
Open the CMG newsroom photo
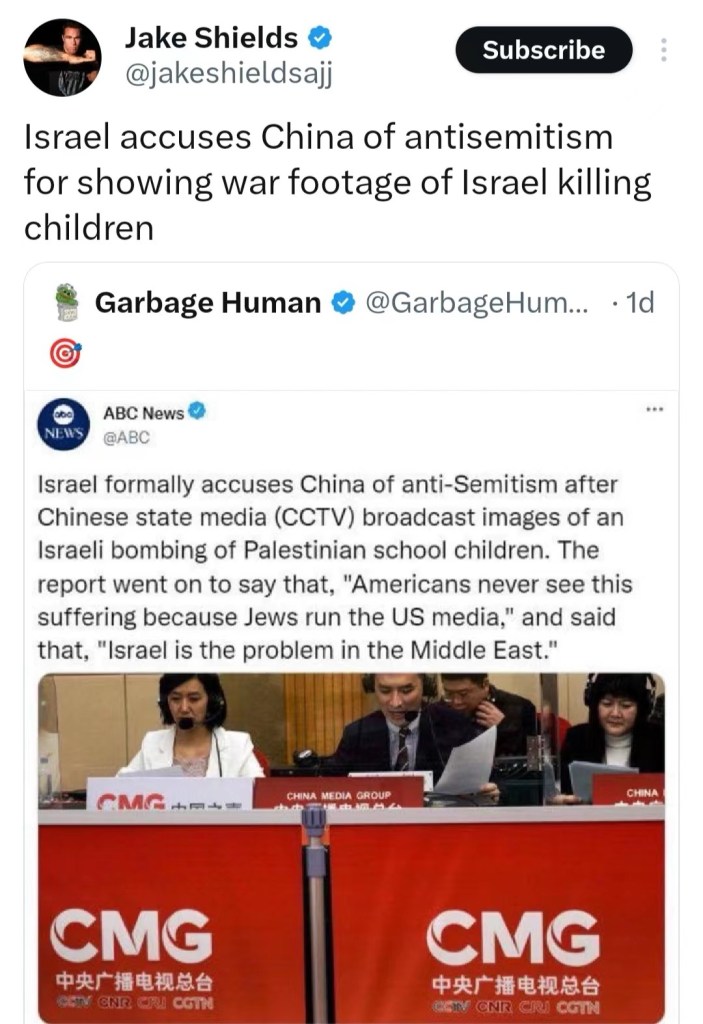[352, 847]
